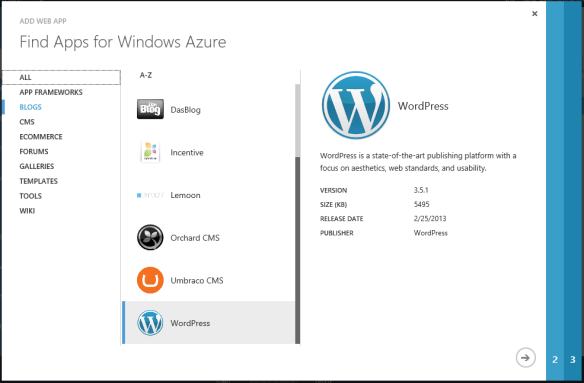Click the app list scrollbar thumb

tap(298, 250)
